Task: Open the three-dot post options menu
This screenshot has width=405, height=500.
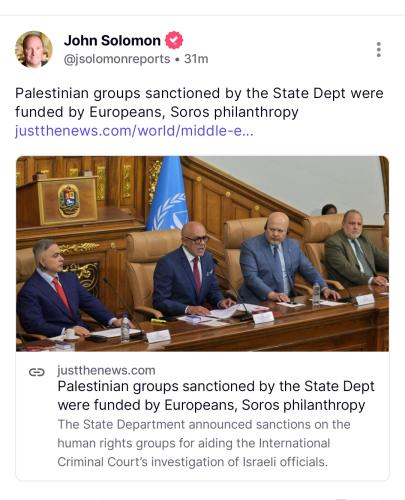Action: [x=378, y=50]
